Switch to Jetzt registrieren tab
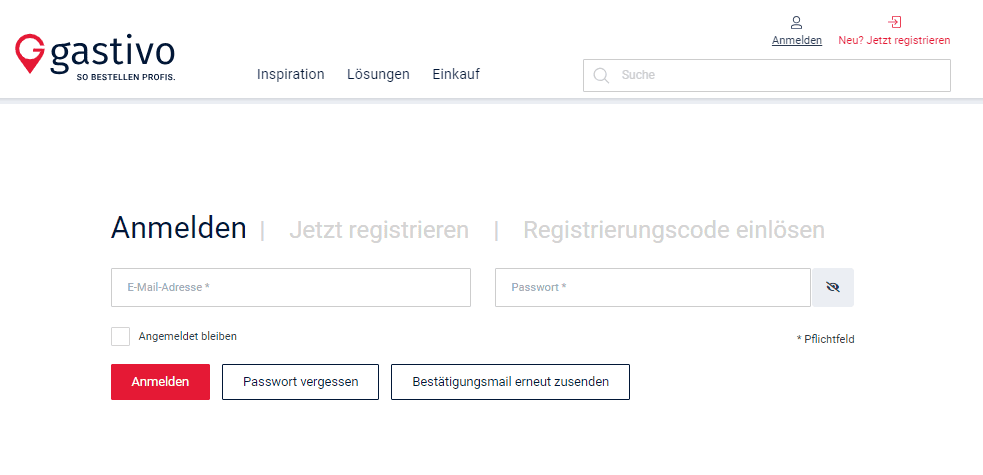The height and width of the screenshot is (475, 983). point(379,230)
